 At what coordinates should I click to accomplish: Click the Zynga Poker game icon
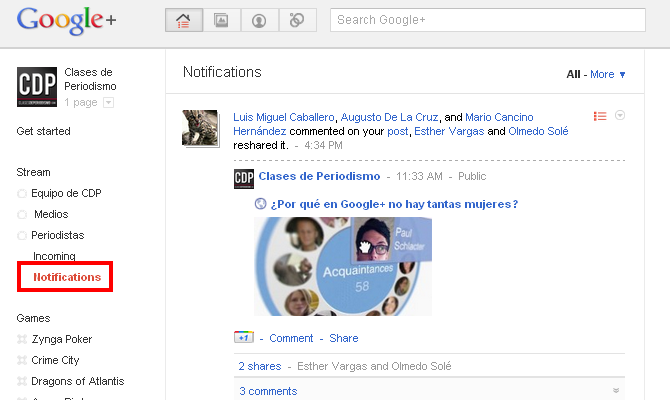tap(22, 340)
